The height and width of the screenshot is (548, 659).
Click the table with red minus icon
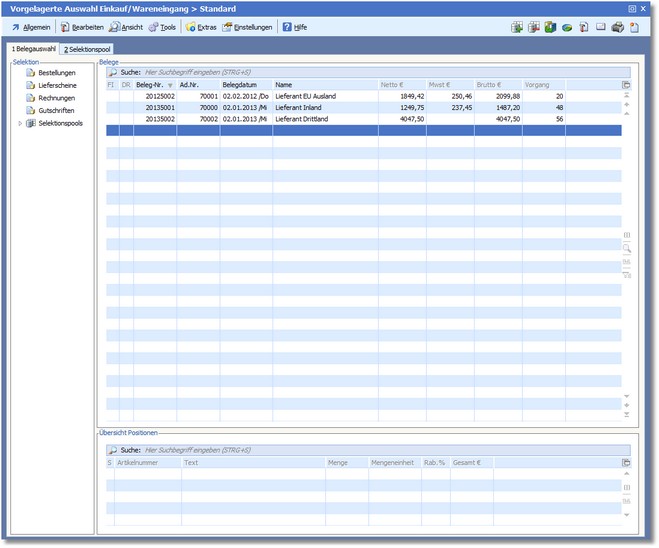click(534, 27)
